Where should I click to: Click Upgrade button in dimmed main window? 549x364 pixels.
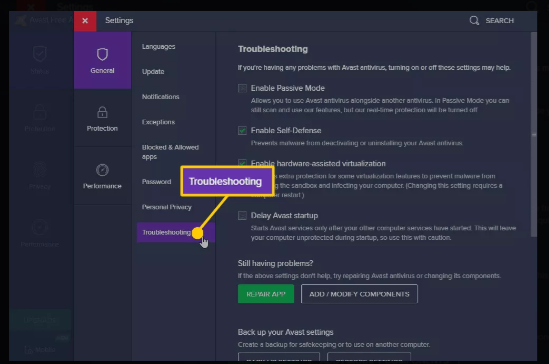point(40,320)
